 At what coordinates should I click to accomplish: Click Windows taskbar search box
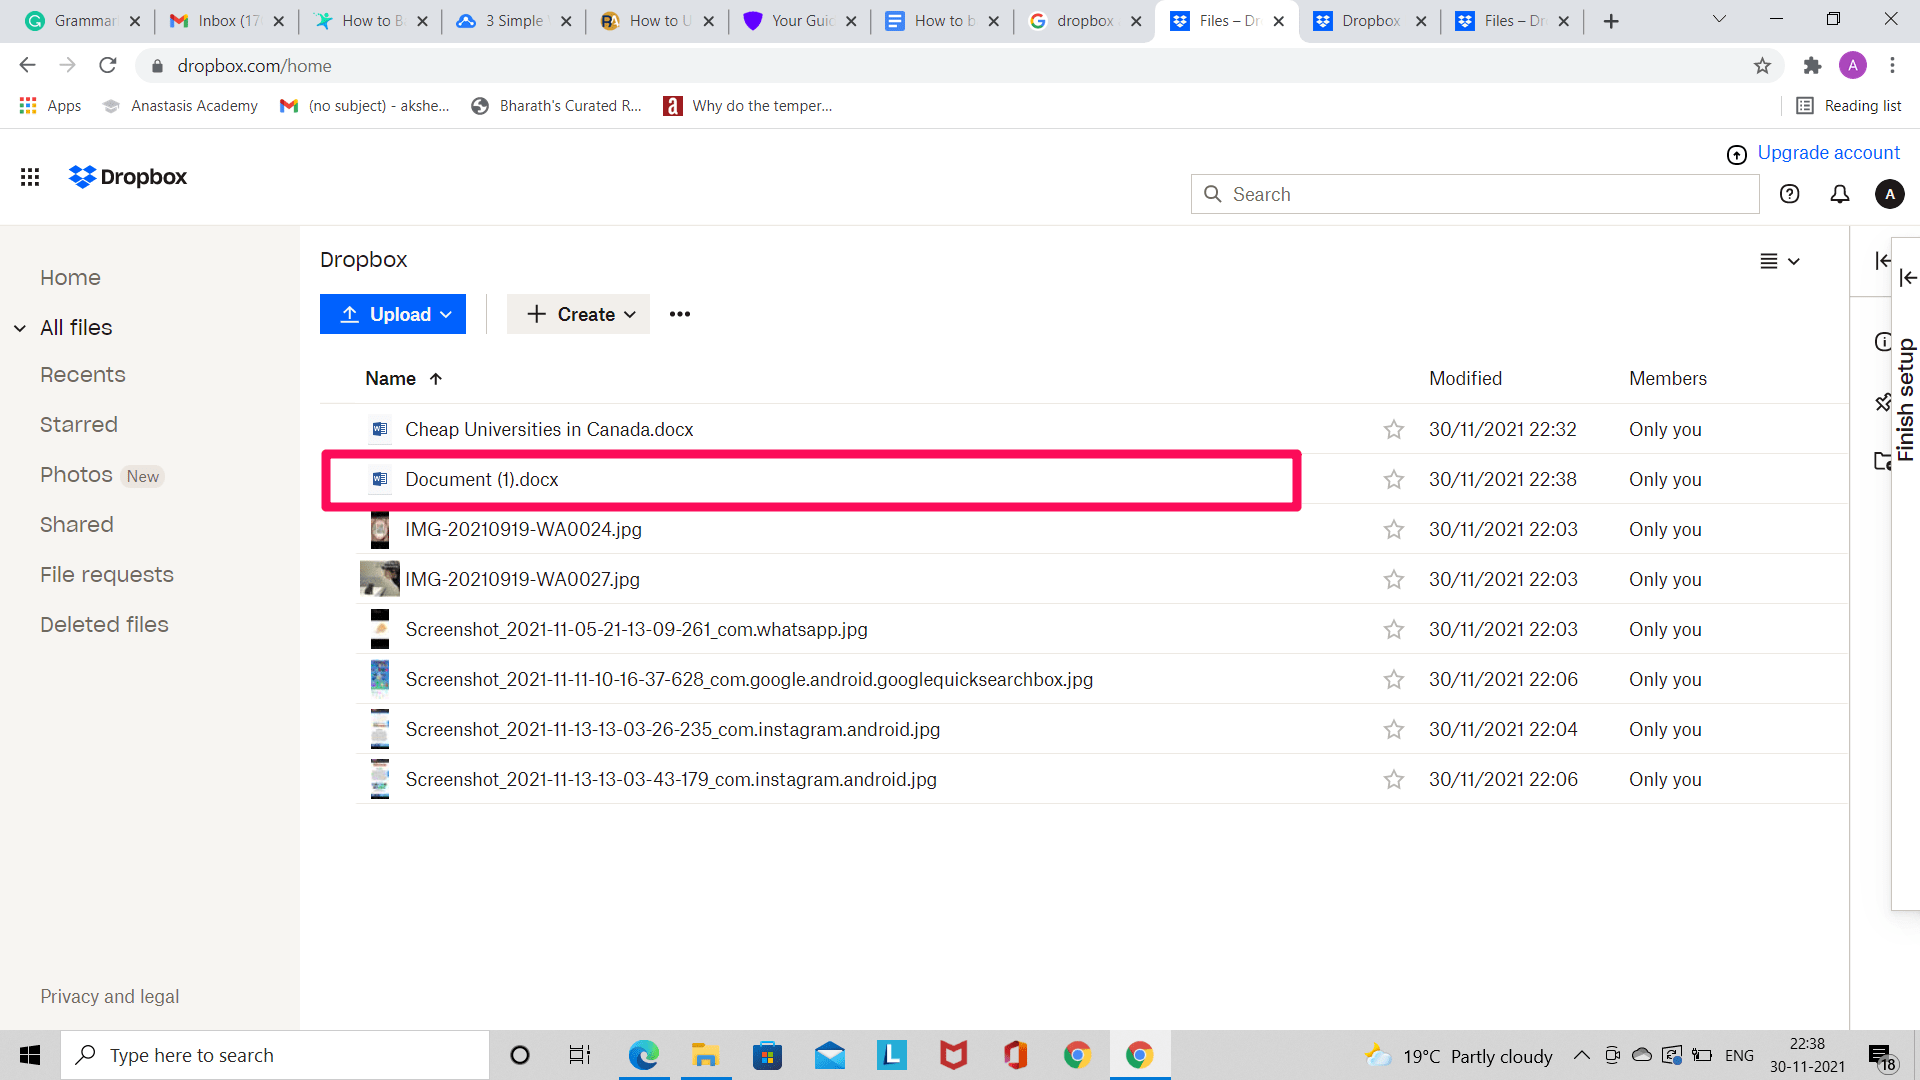275,1055
